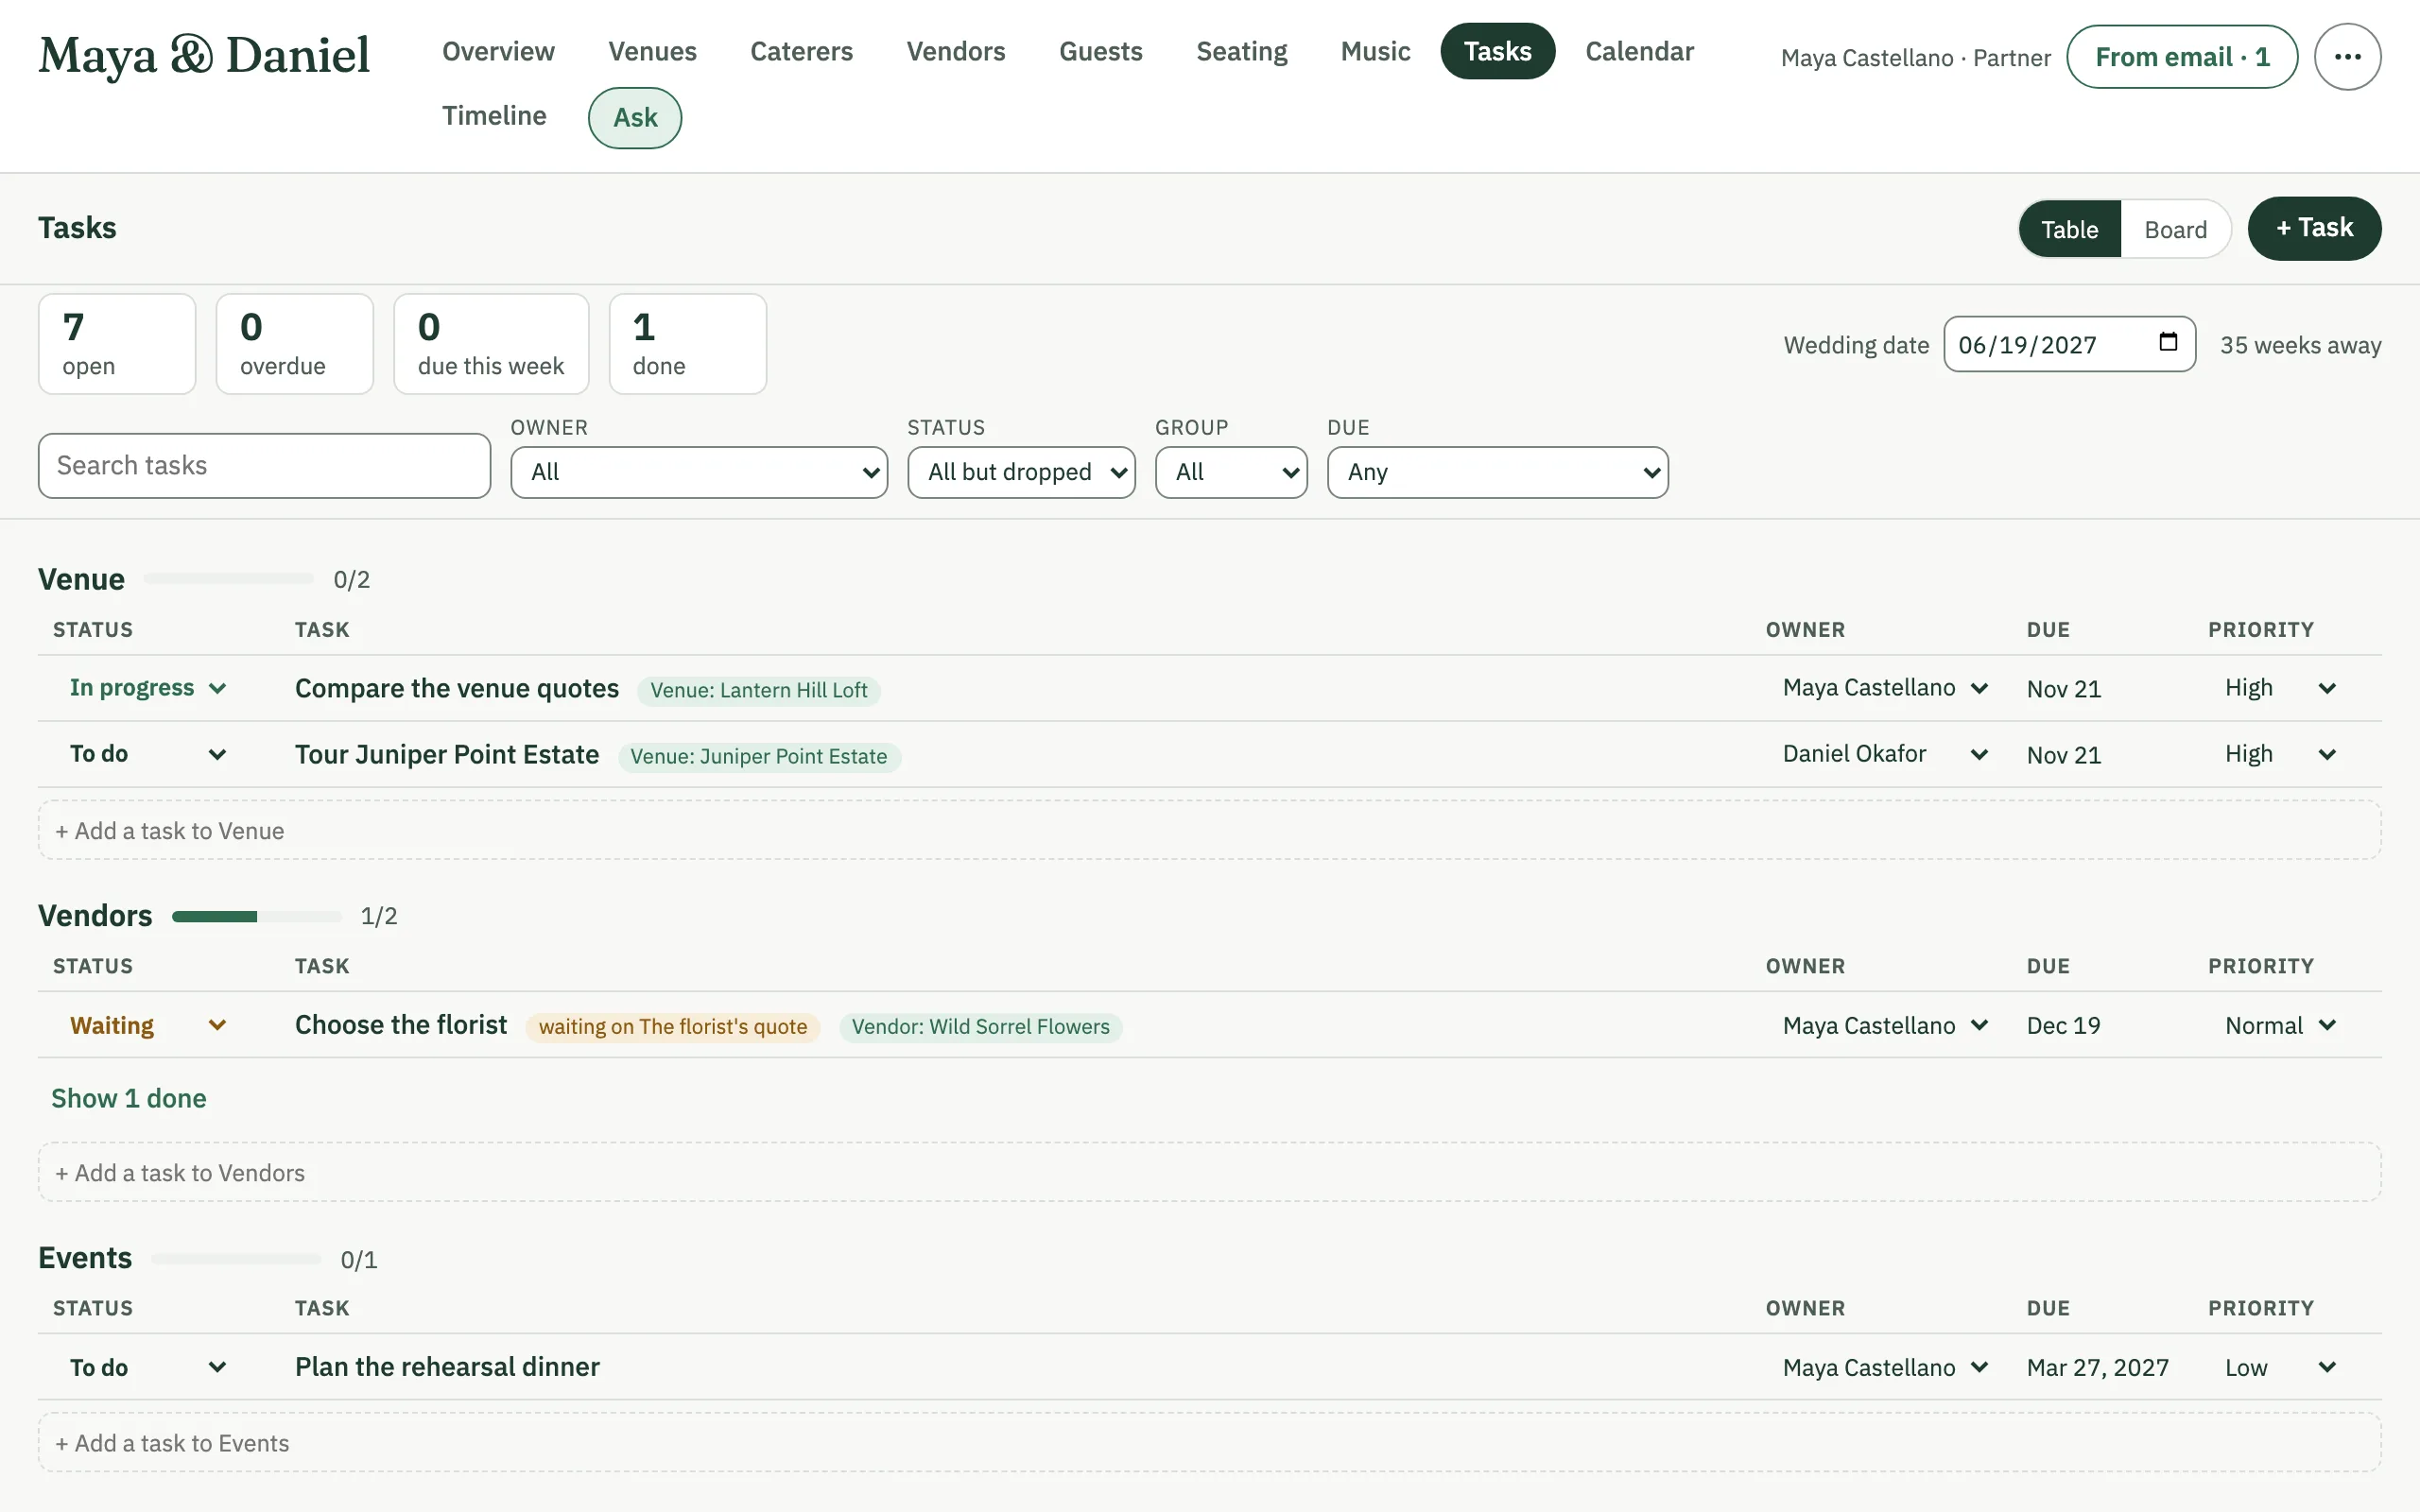Viewport: 2420px width, 1512px height.
Task: Click the waiting on The florist's quote tag
Action: click(673, 1027)
